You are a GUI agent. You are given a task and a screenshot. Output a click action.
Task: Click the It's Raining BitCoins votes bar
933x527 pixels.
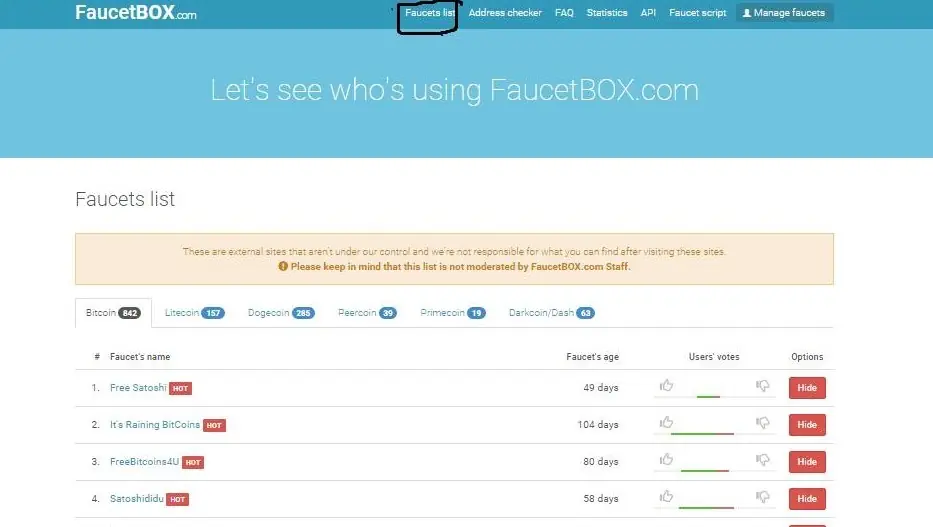[714, 434]
